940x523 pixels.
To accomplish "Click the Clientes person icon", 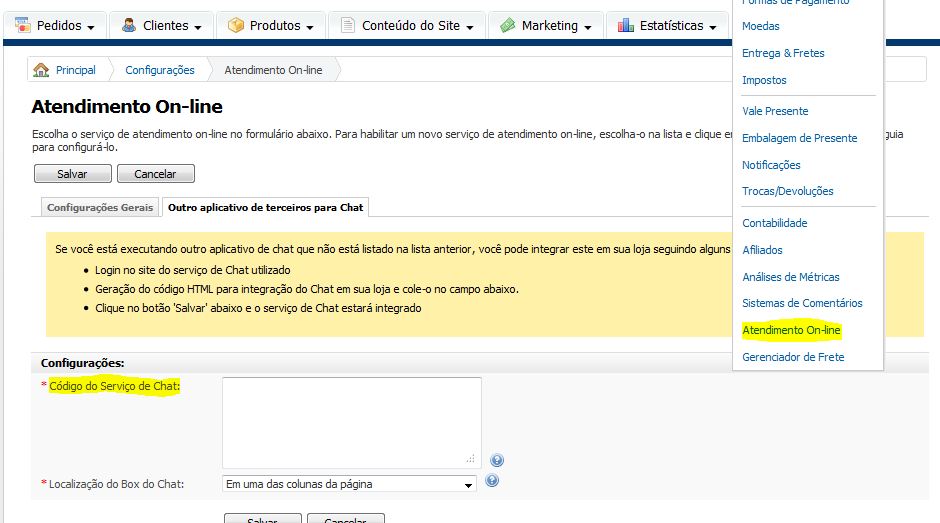I will 128,25.
